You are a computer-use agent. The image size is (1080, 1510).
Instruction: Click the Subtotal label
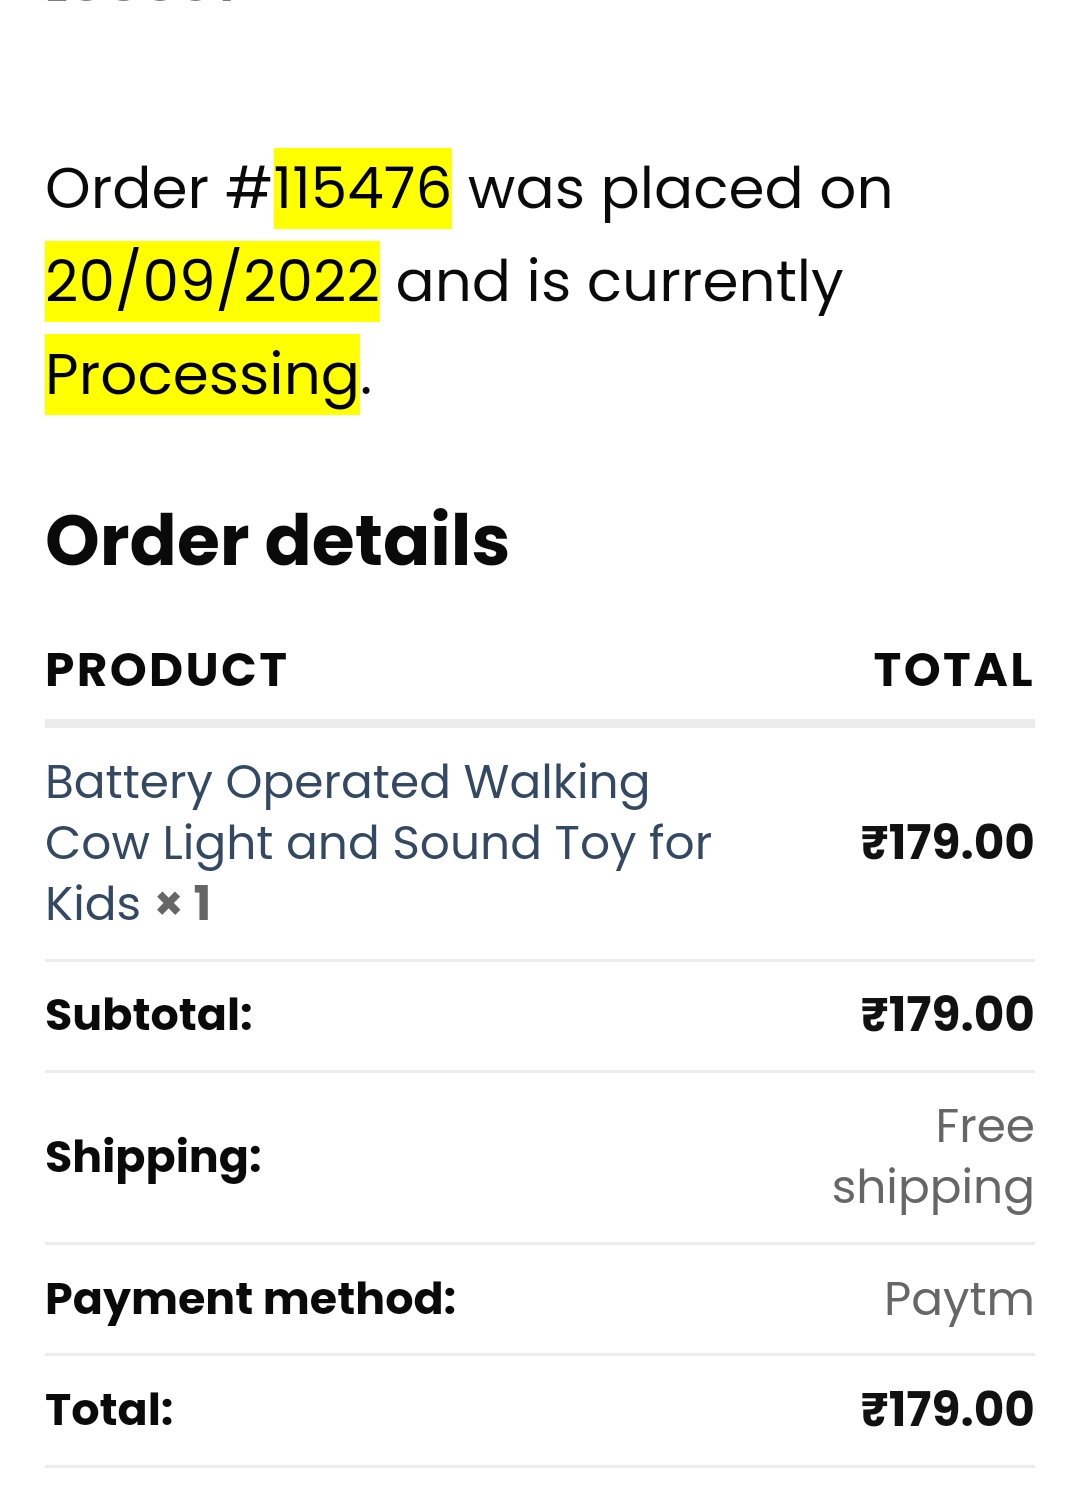tap(149, 1015)
